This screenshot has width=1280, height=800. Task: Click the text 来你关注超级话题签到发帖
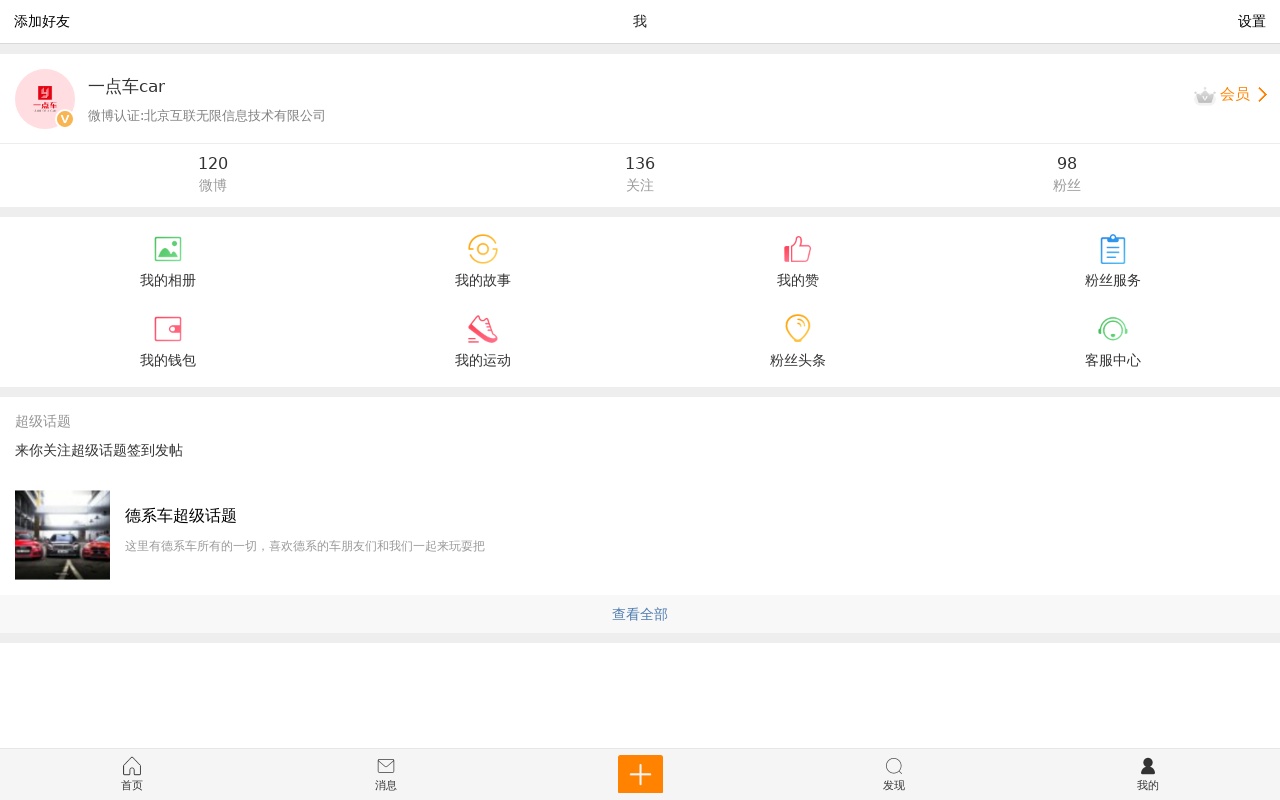(x=99, y=450)
